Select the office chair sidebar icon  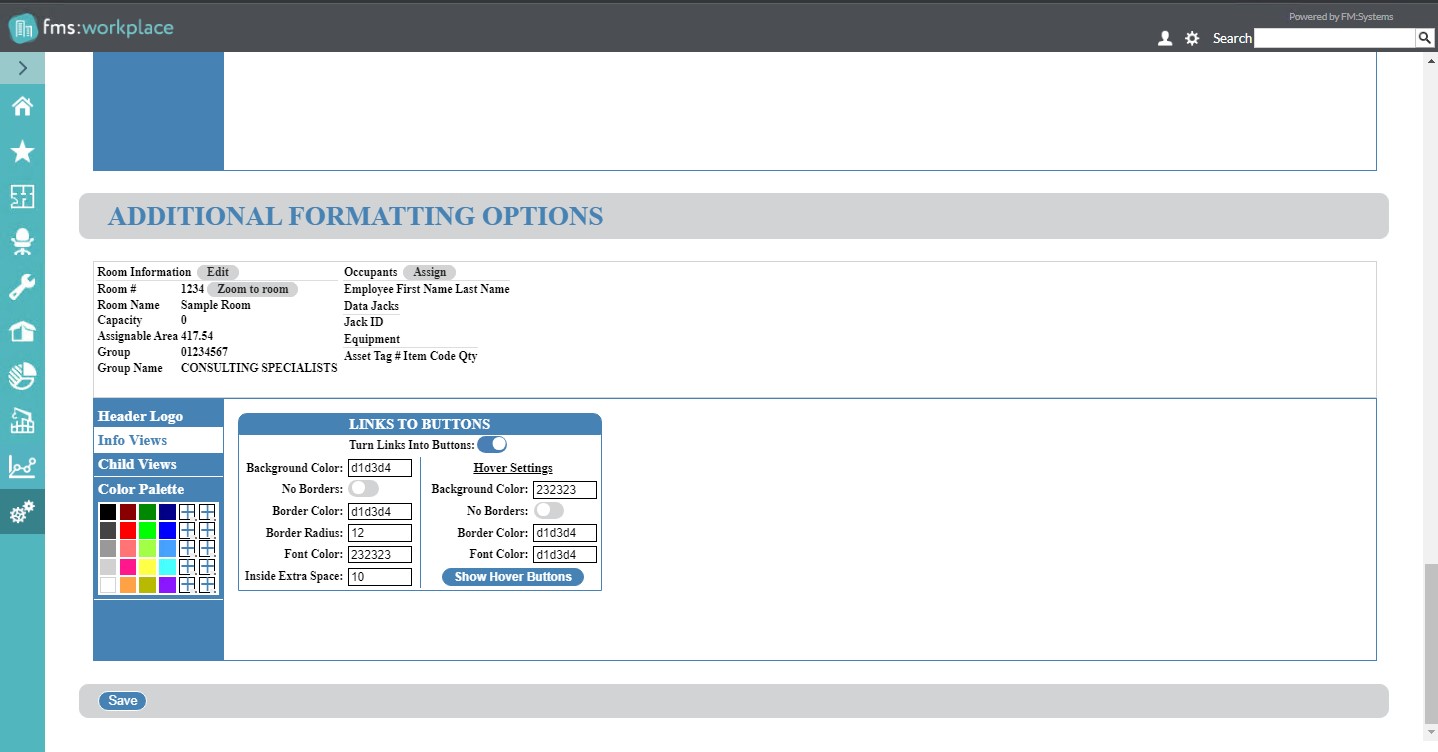pos(22,241)
